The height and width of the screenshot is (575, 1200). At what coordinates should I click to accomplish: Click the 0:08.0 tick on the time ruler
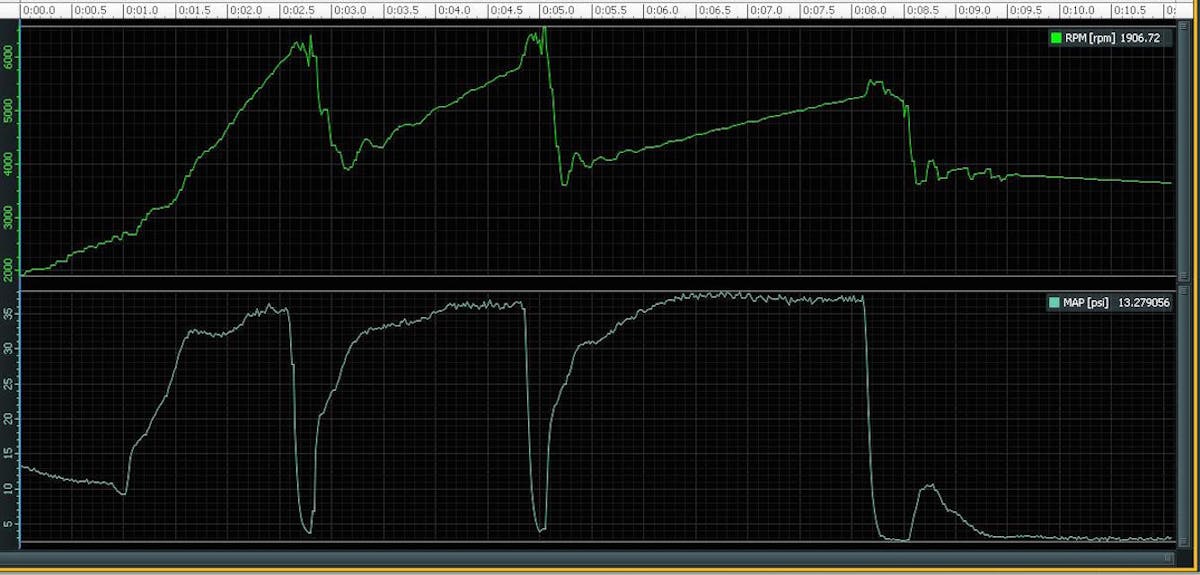(x=868, y=10)
